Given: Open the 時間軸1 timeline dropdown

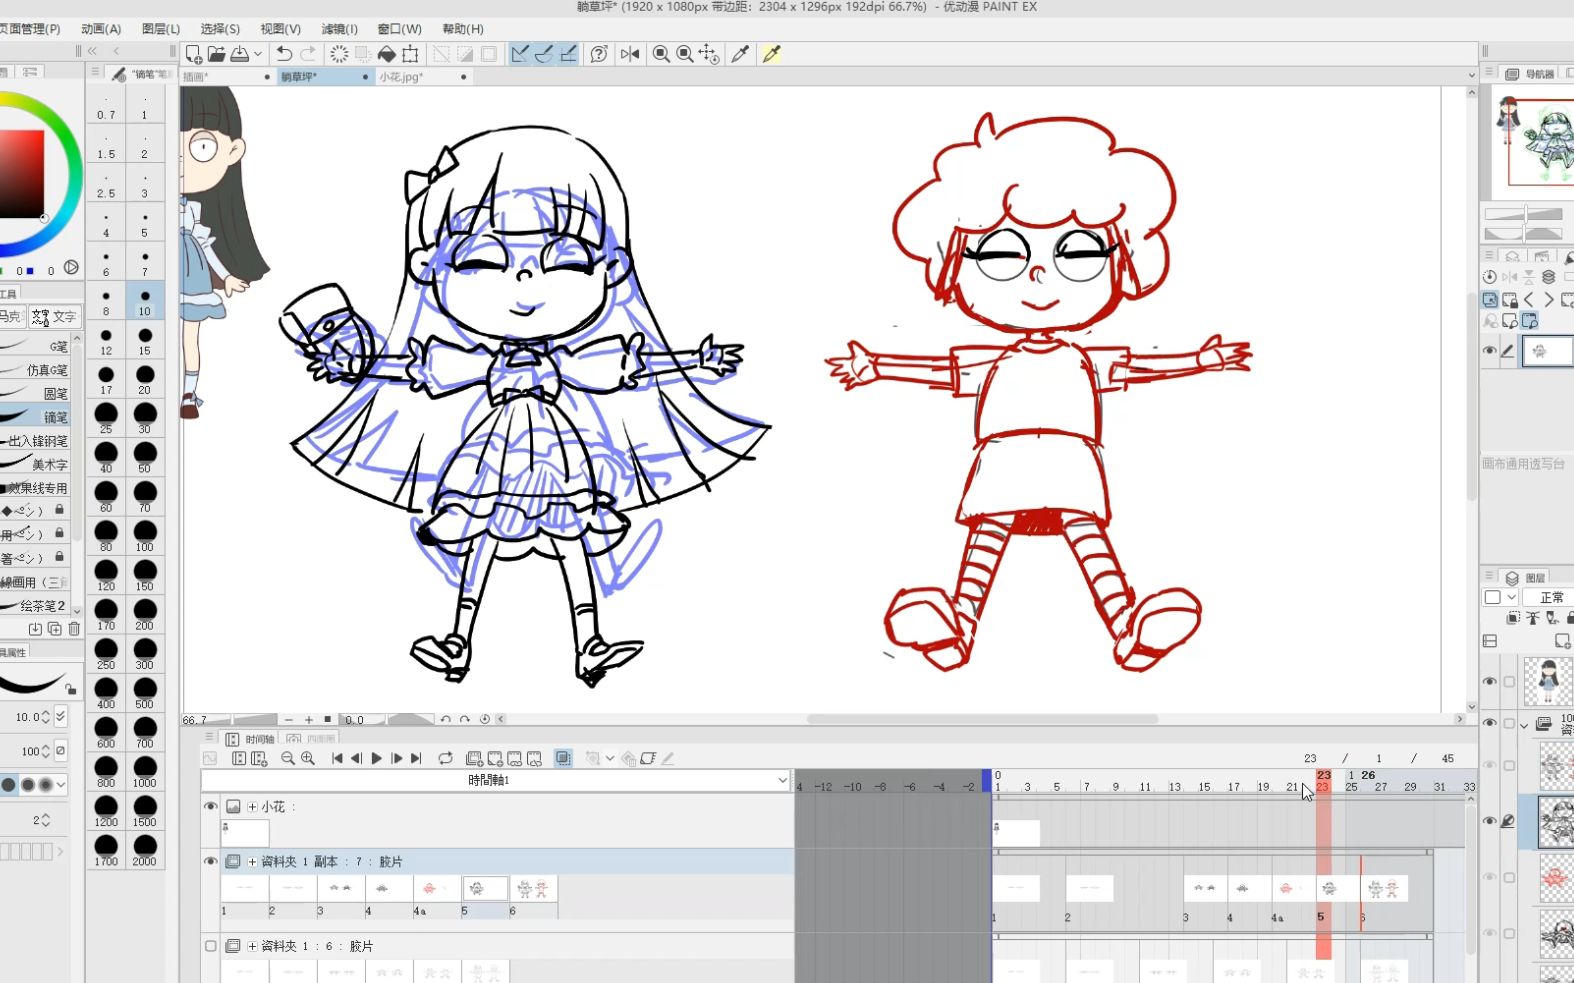Looking at the screenshot, I should (495, 780).
